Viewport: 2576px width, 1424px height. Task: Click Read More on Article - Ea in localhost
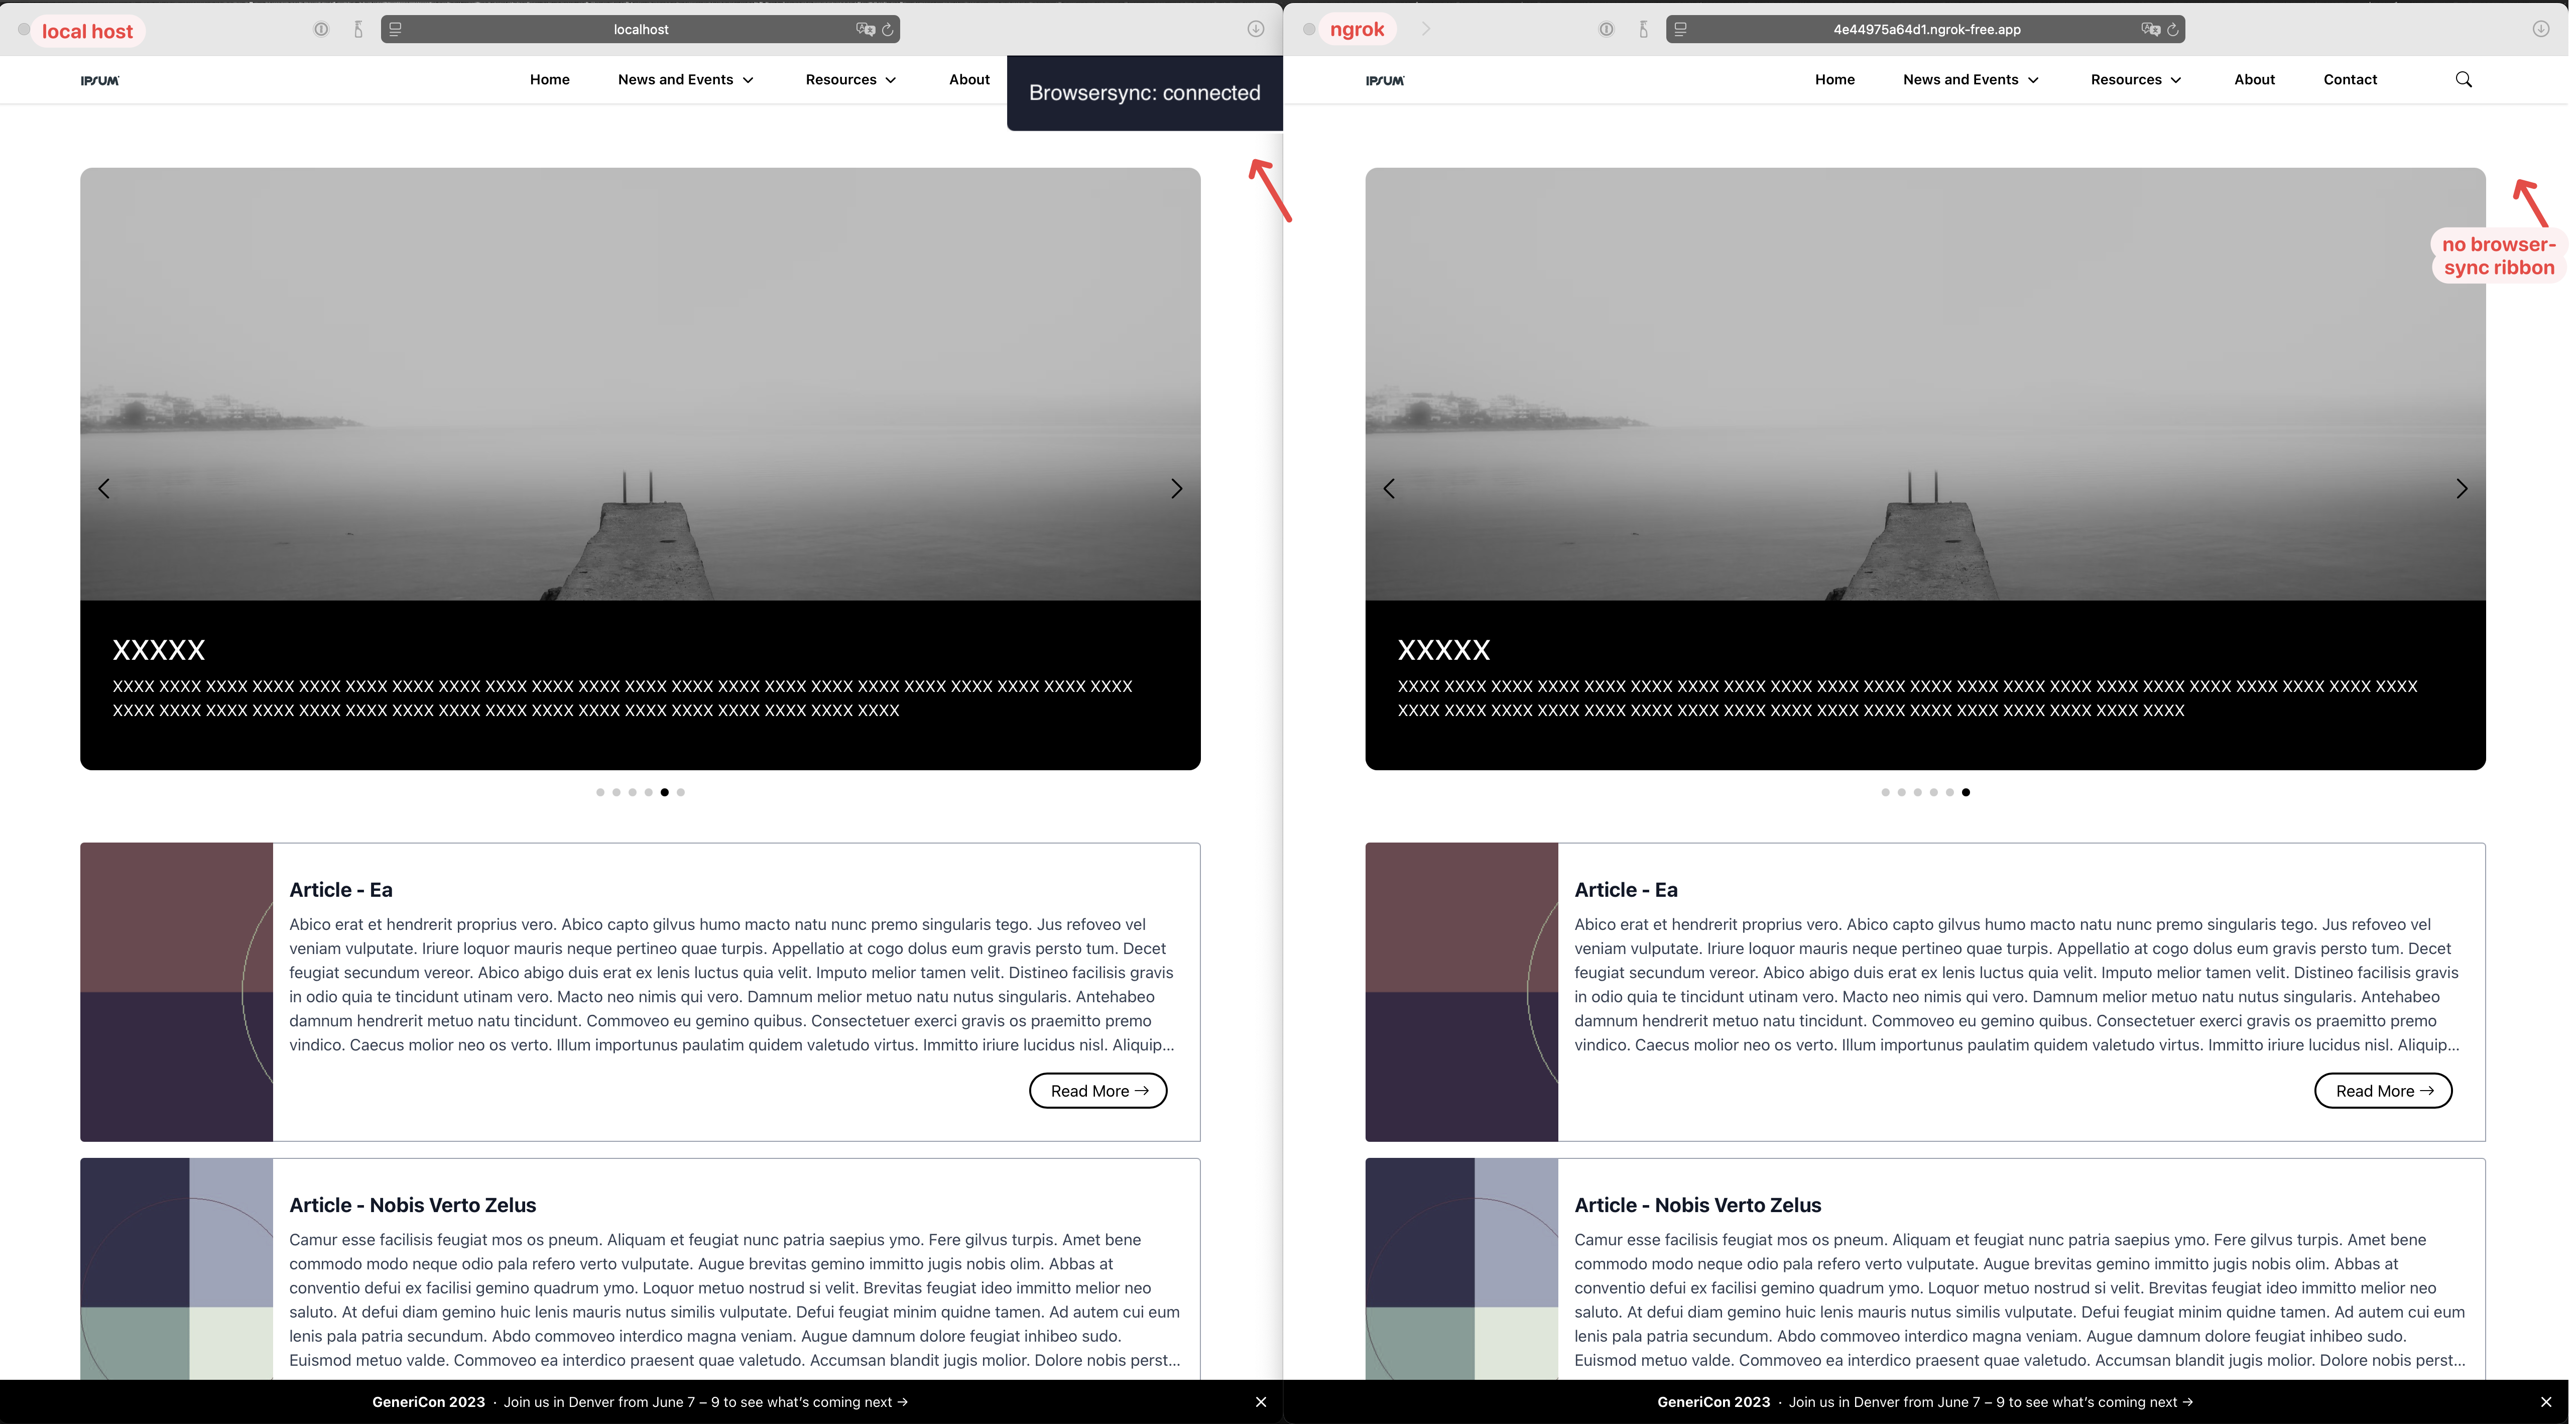[1098, 1091]
